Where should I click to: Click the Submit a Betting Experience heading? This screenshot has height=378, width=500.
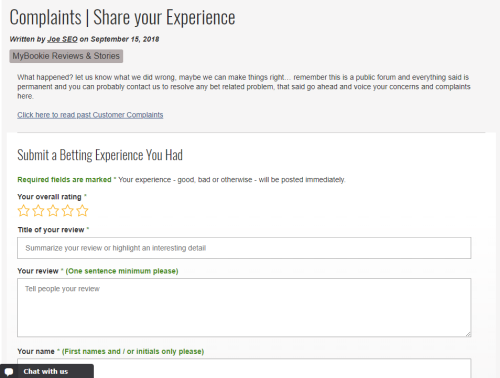click(x=100, y=155)
